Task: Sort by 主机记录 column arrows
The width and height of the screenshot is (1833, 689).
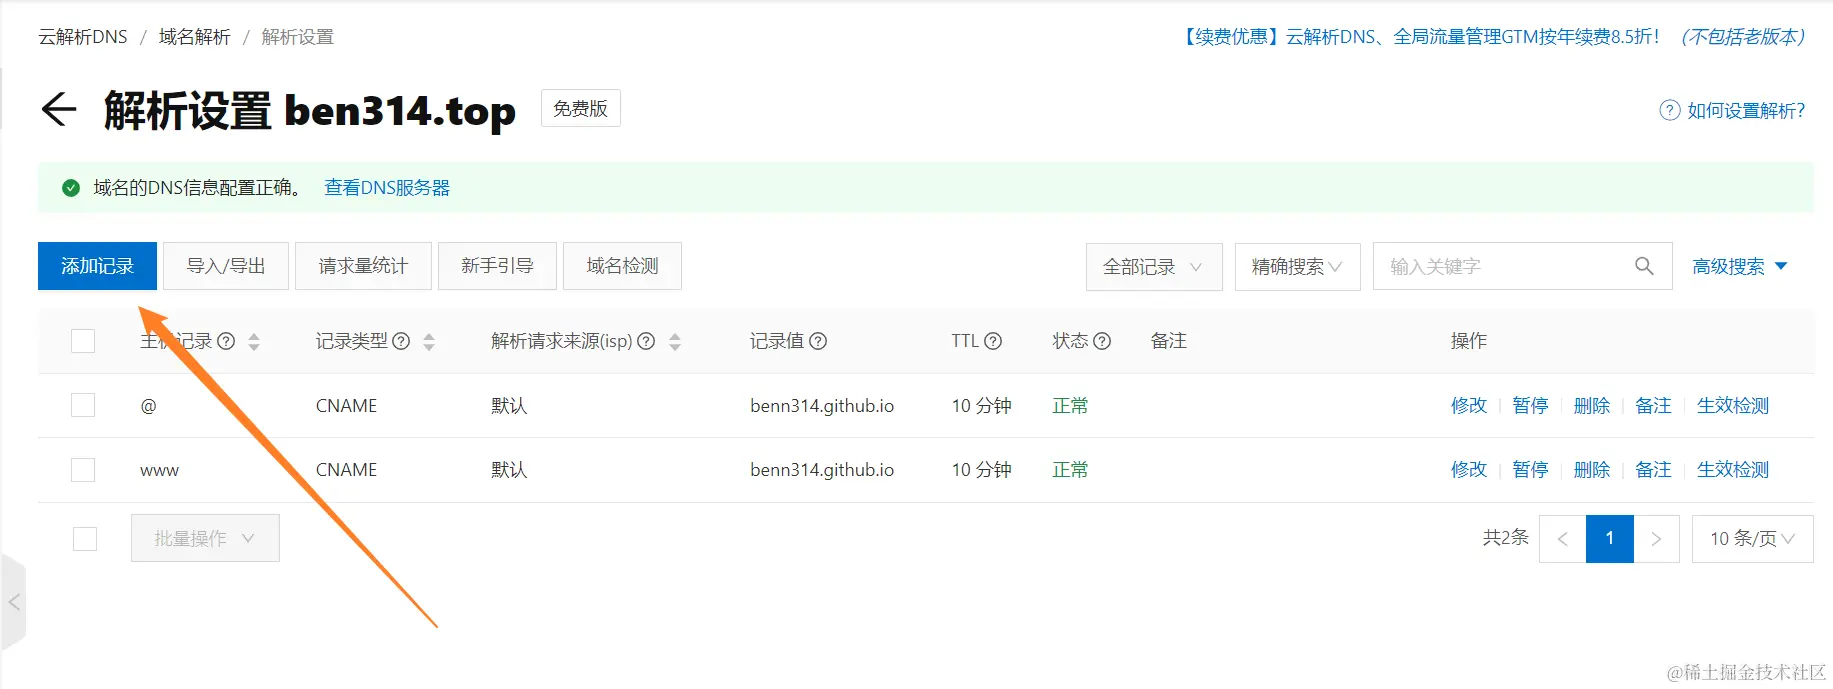Action: tap(254, 342)
